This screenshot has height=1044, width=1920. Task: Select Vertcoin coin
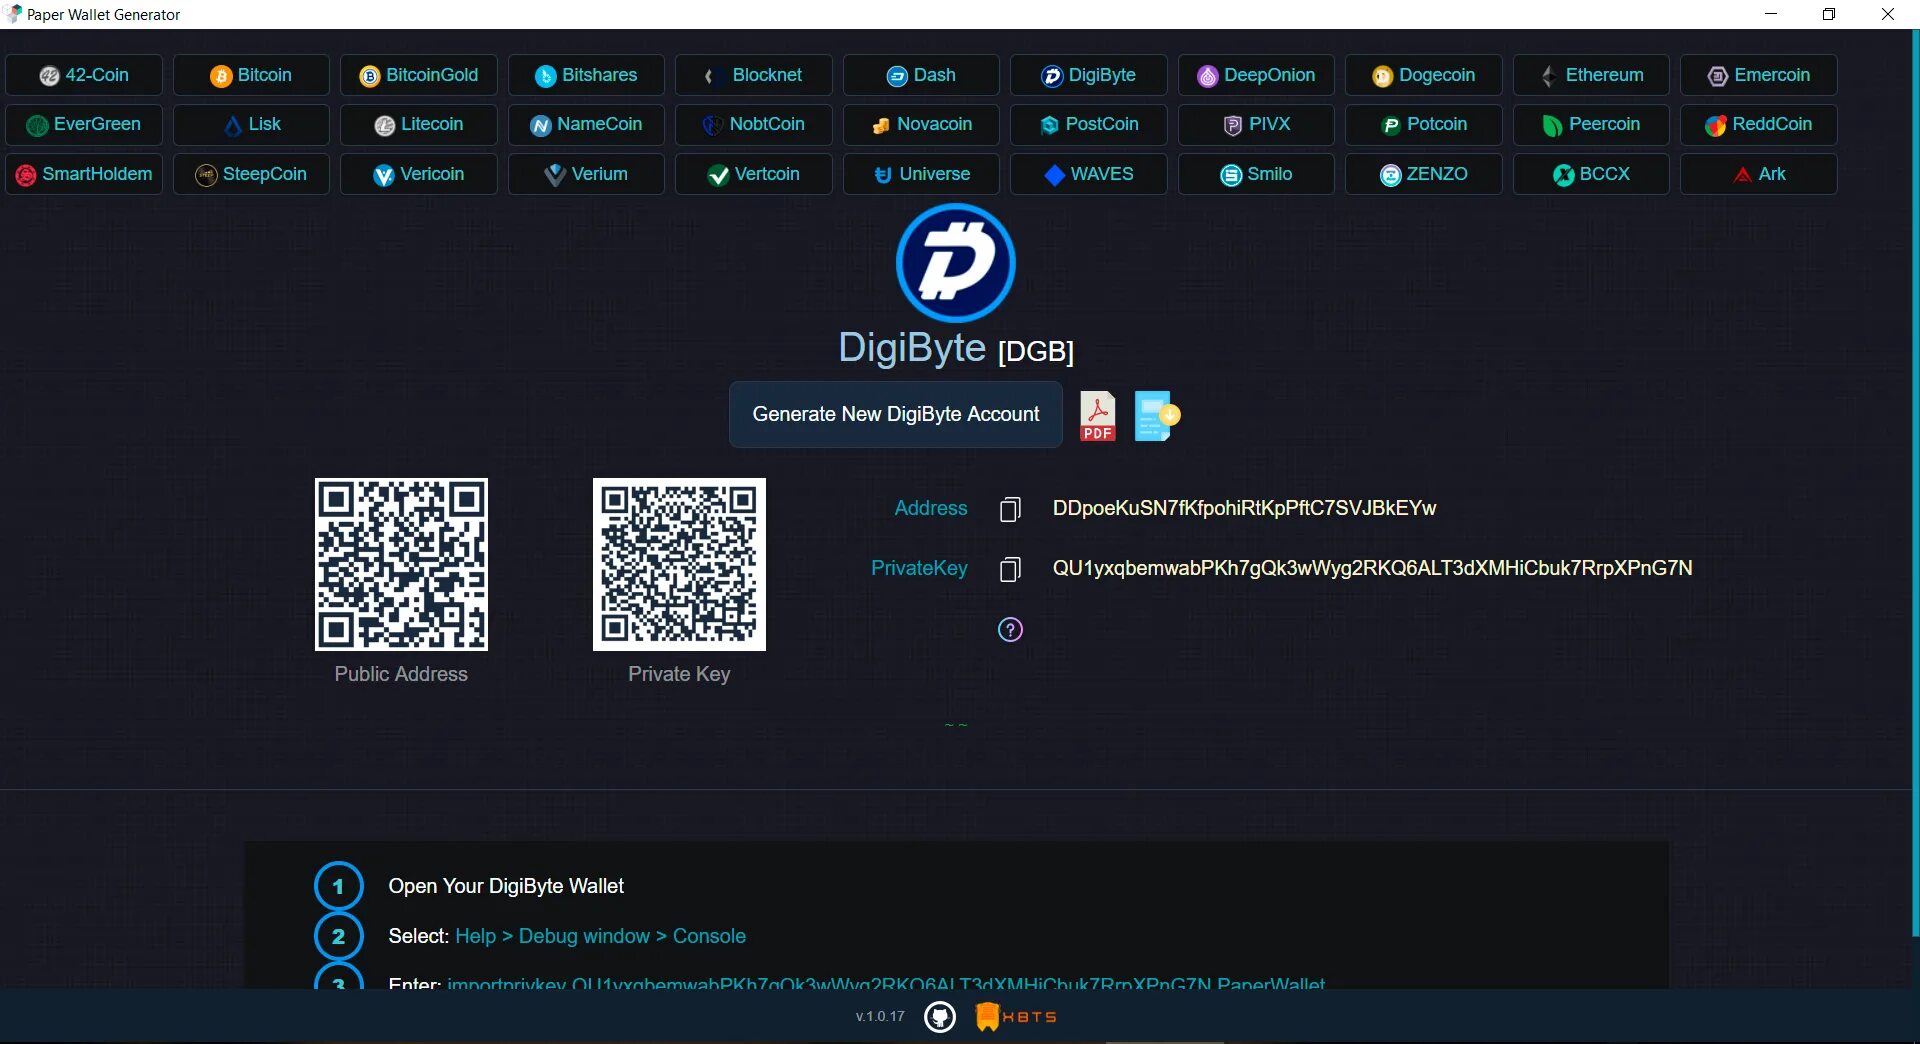point(754,174)
